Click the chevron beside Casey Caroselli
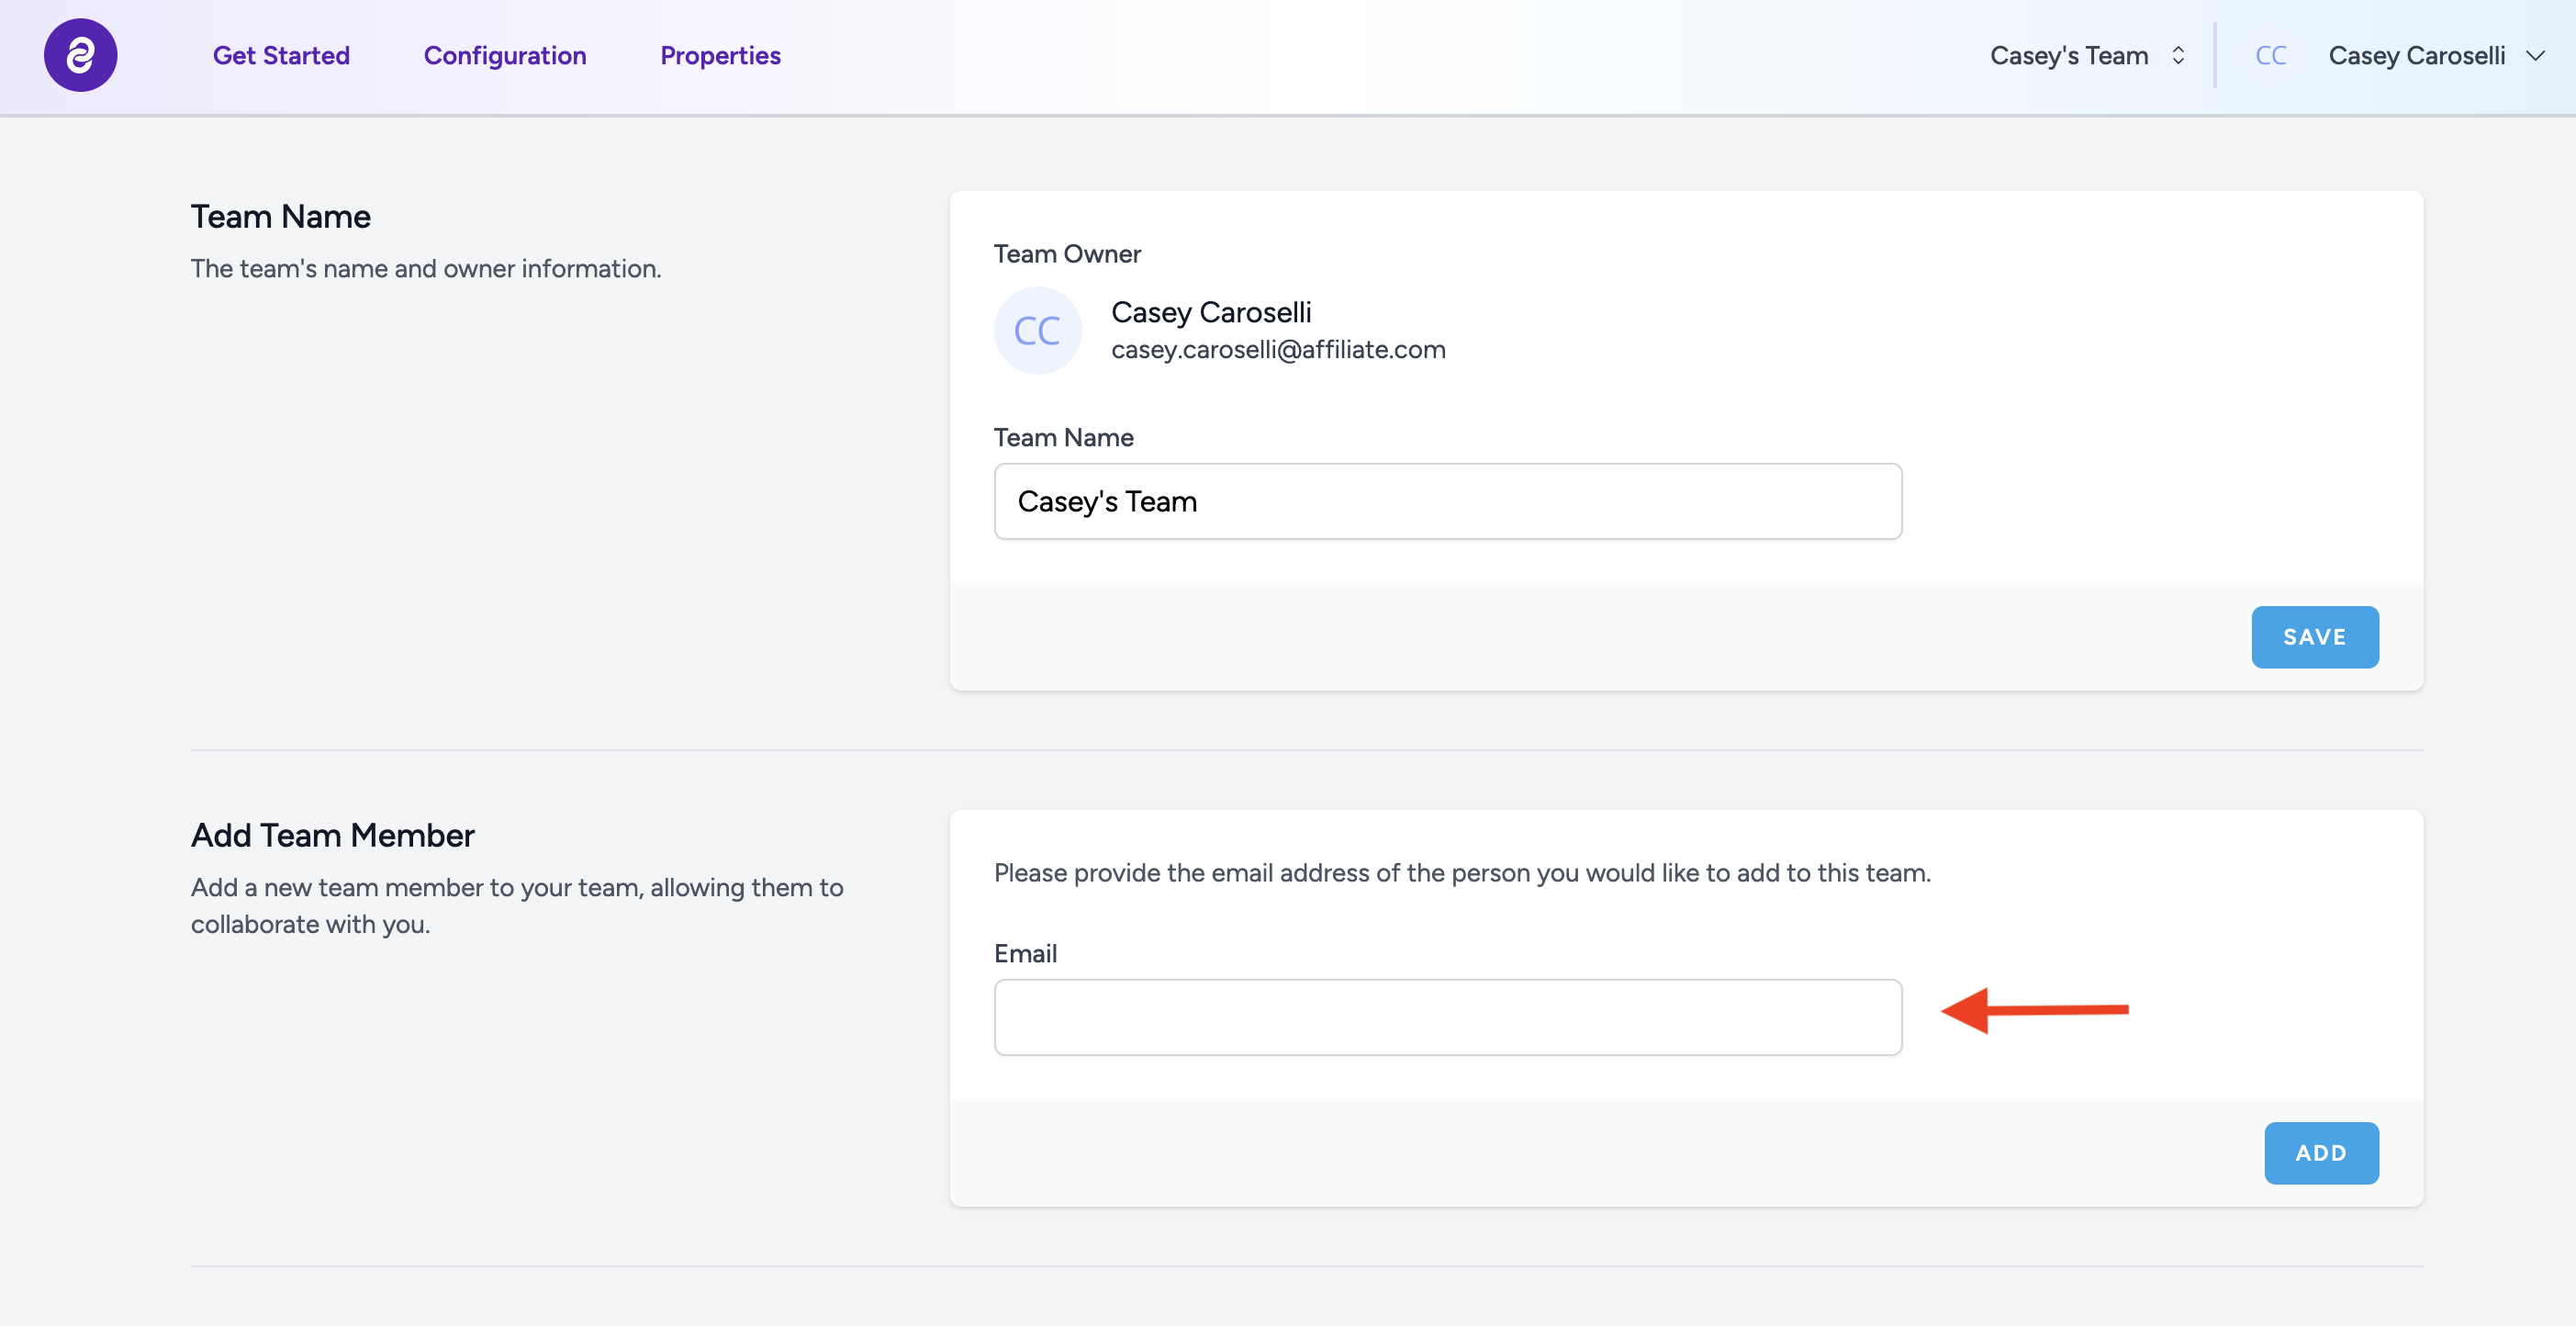This screenshot has width=2576, height=1326. point(2535,56)
